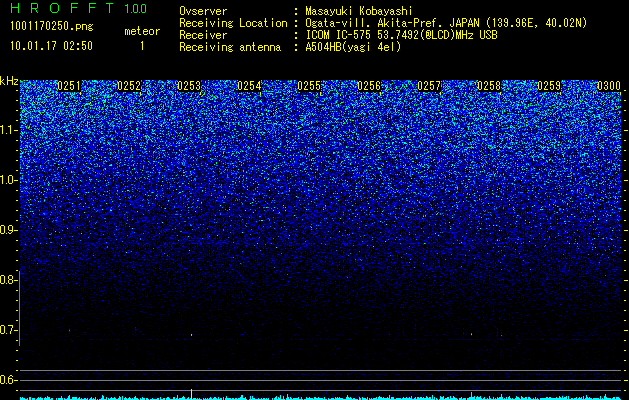Click observer name Masayuki Kobayashi
The width and height of the screenshot is (629, 400).
[x=359, y=11]
